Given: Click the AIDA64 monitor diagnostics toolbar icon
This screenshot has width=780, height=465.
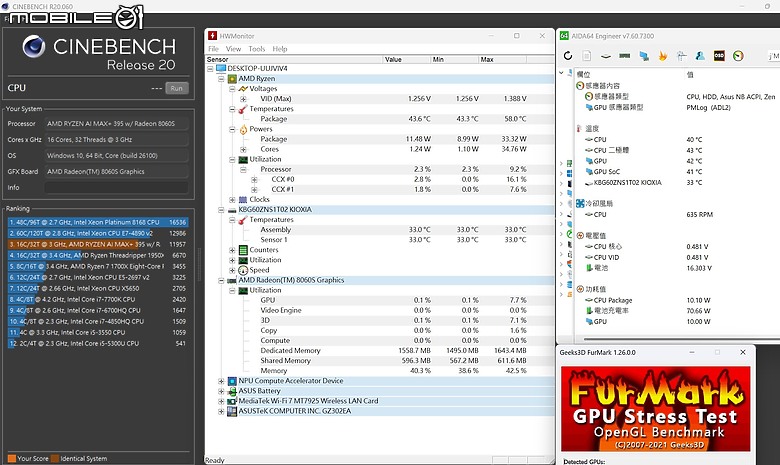Looking at the screenshot, I should (682, 56).
